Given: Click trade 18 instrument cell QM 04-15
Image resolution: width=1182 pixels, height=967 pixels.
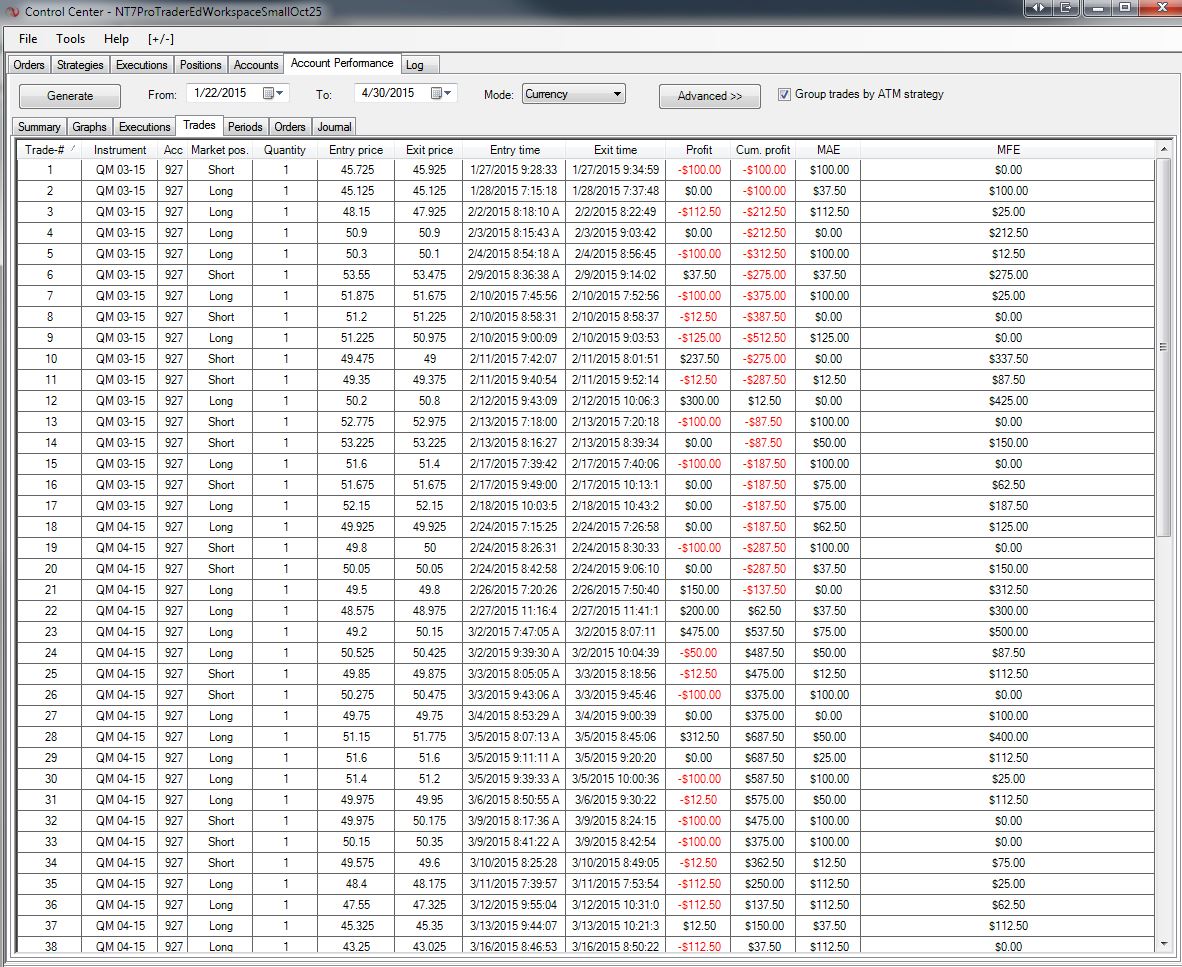Looking at the screenshot, I should [x=121, y=527].
